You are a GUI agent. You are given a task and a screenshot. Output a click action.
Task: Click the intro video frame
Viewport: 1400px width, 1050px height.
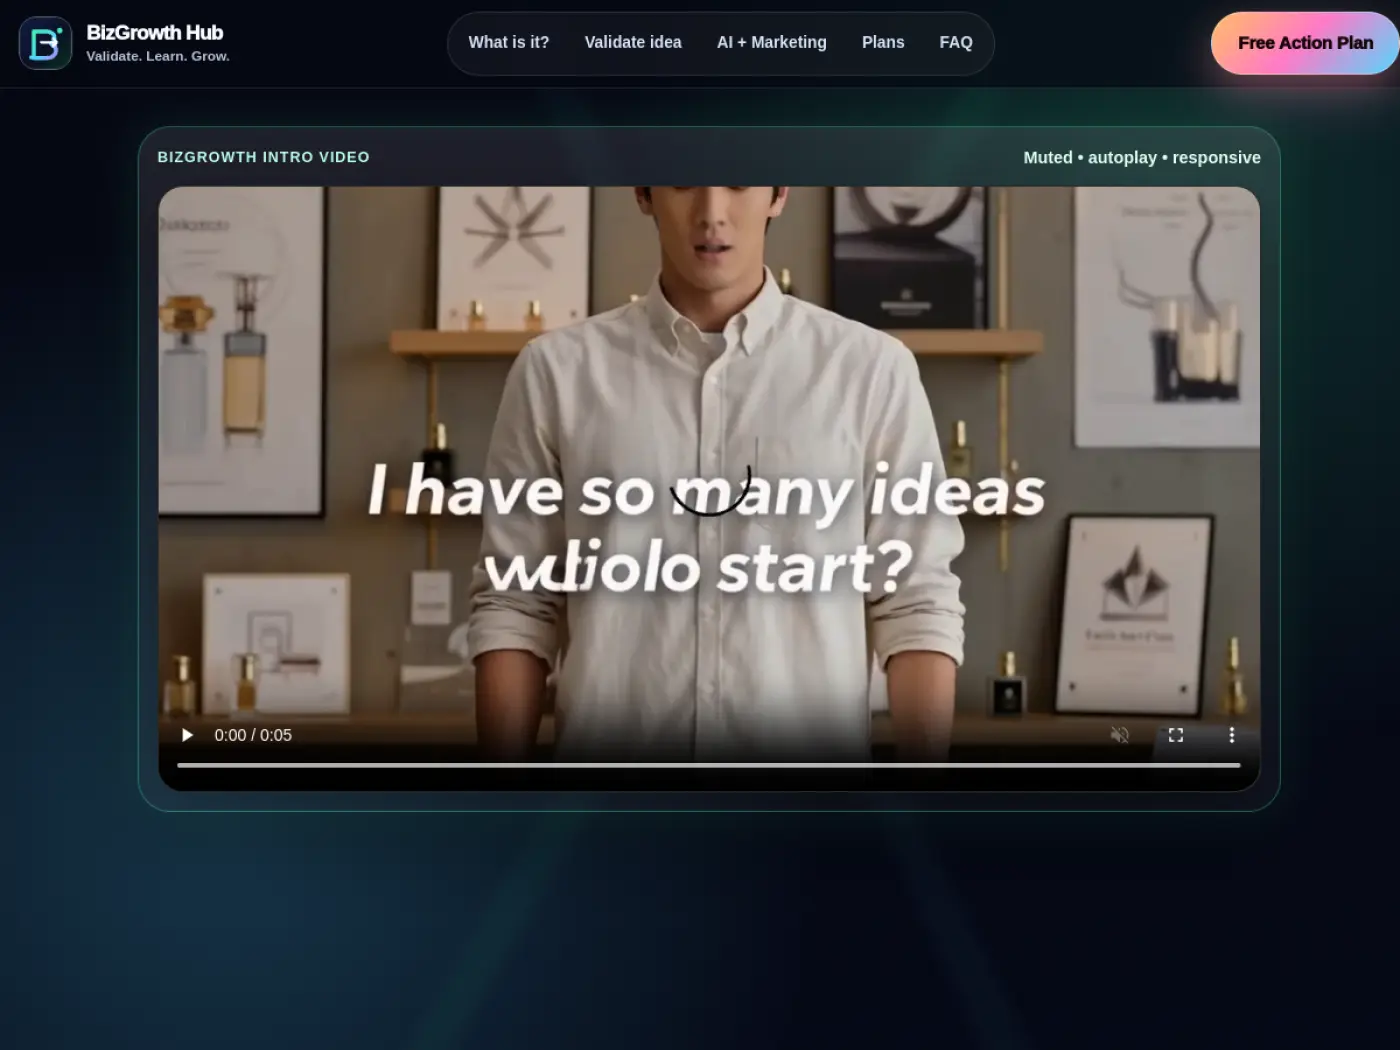[x=709, y=489]
